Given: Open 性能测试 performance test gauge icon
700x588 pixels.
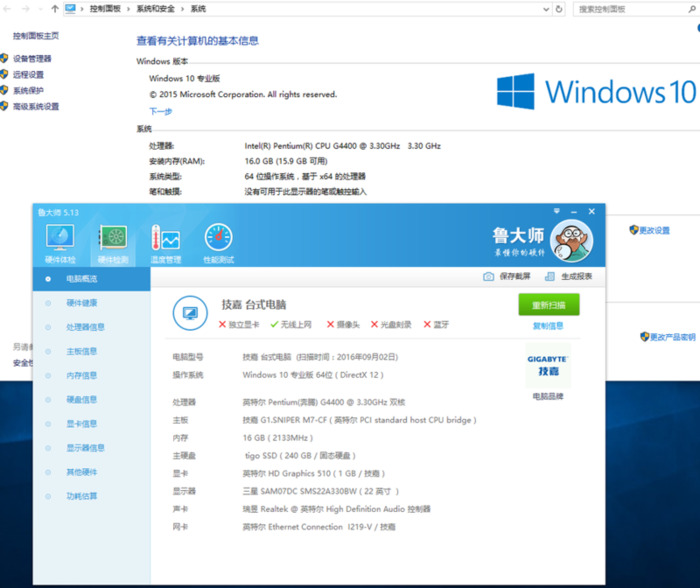Looking at the screenshot, I should point(218,240).
